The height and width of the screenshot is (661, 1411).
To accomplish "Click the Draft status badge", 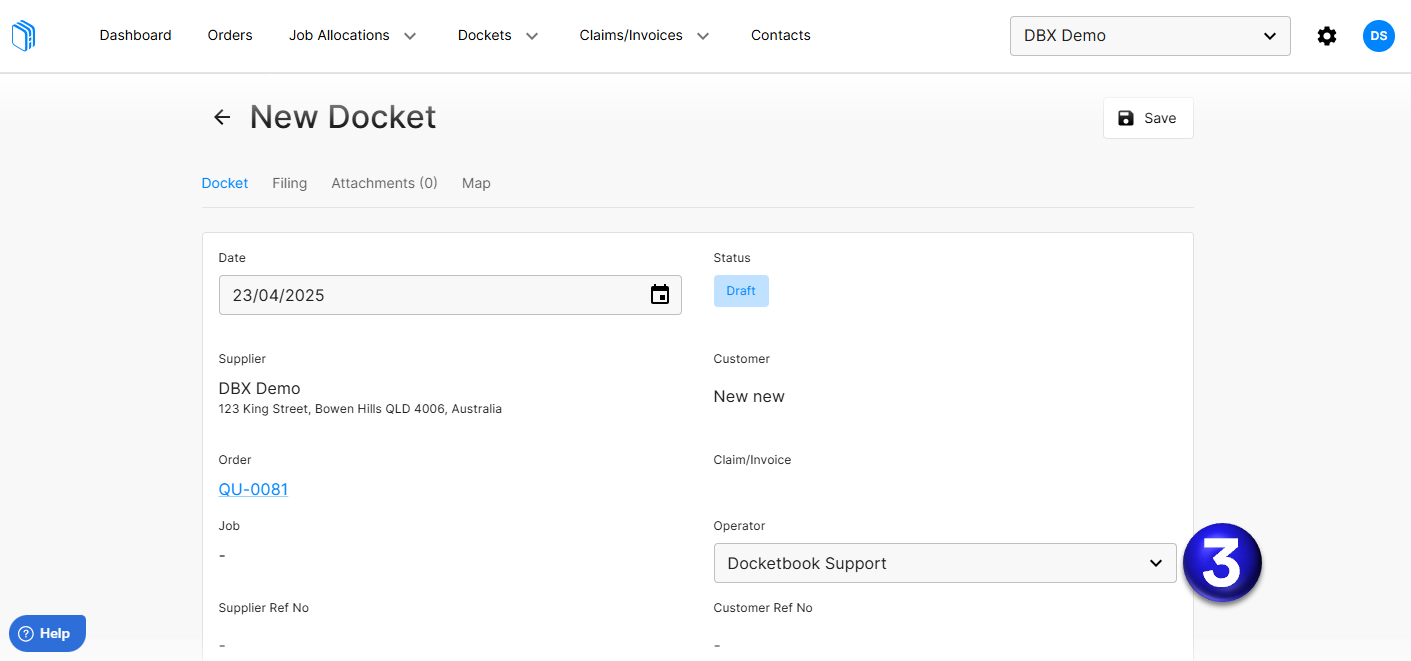I will (x=741, y=290).
